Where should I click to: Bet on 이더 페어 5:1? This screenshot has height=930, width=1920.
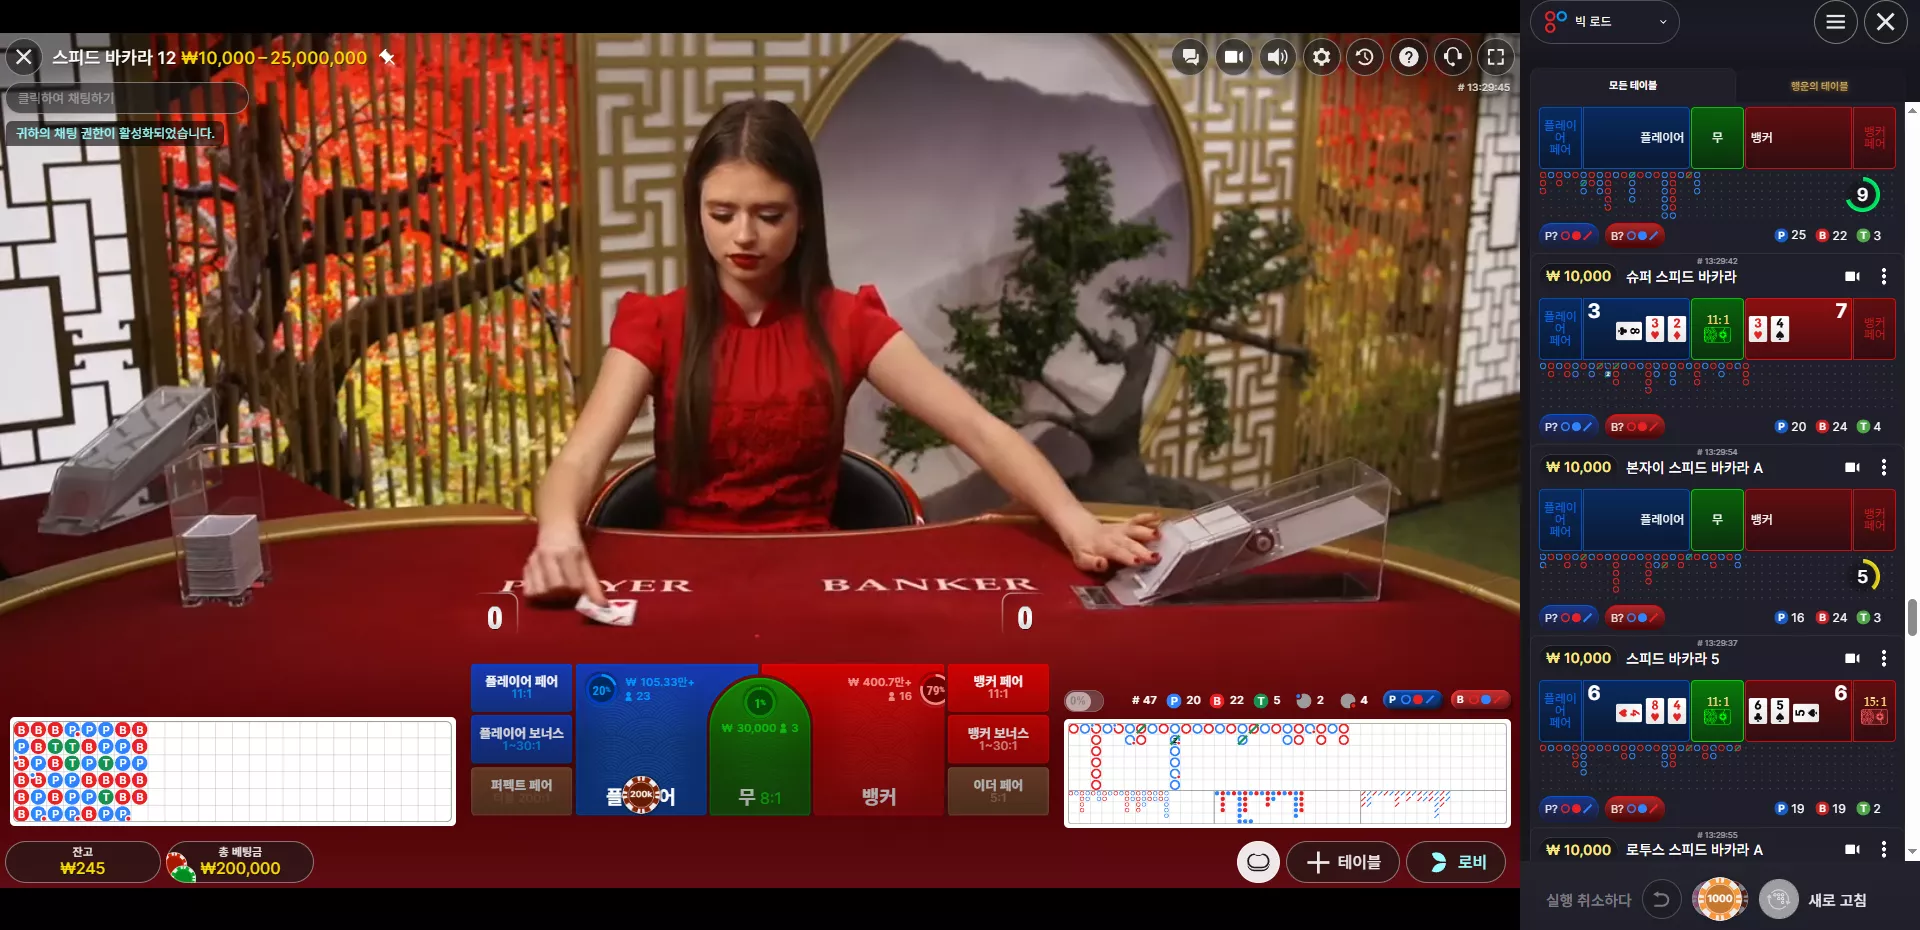pos(998,791)
